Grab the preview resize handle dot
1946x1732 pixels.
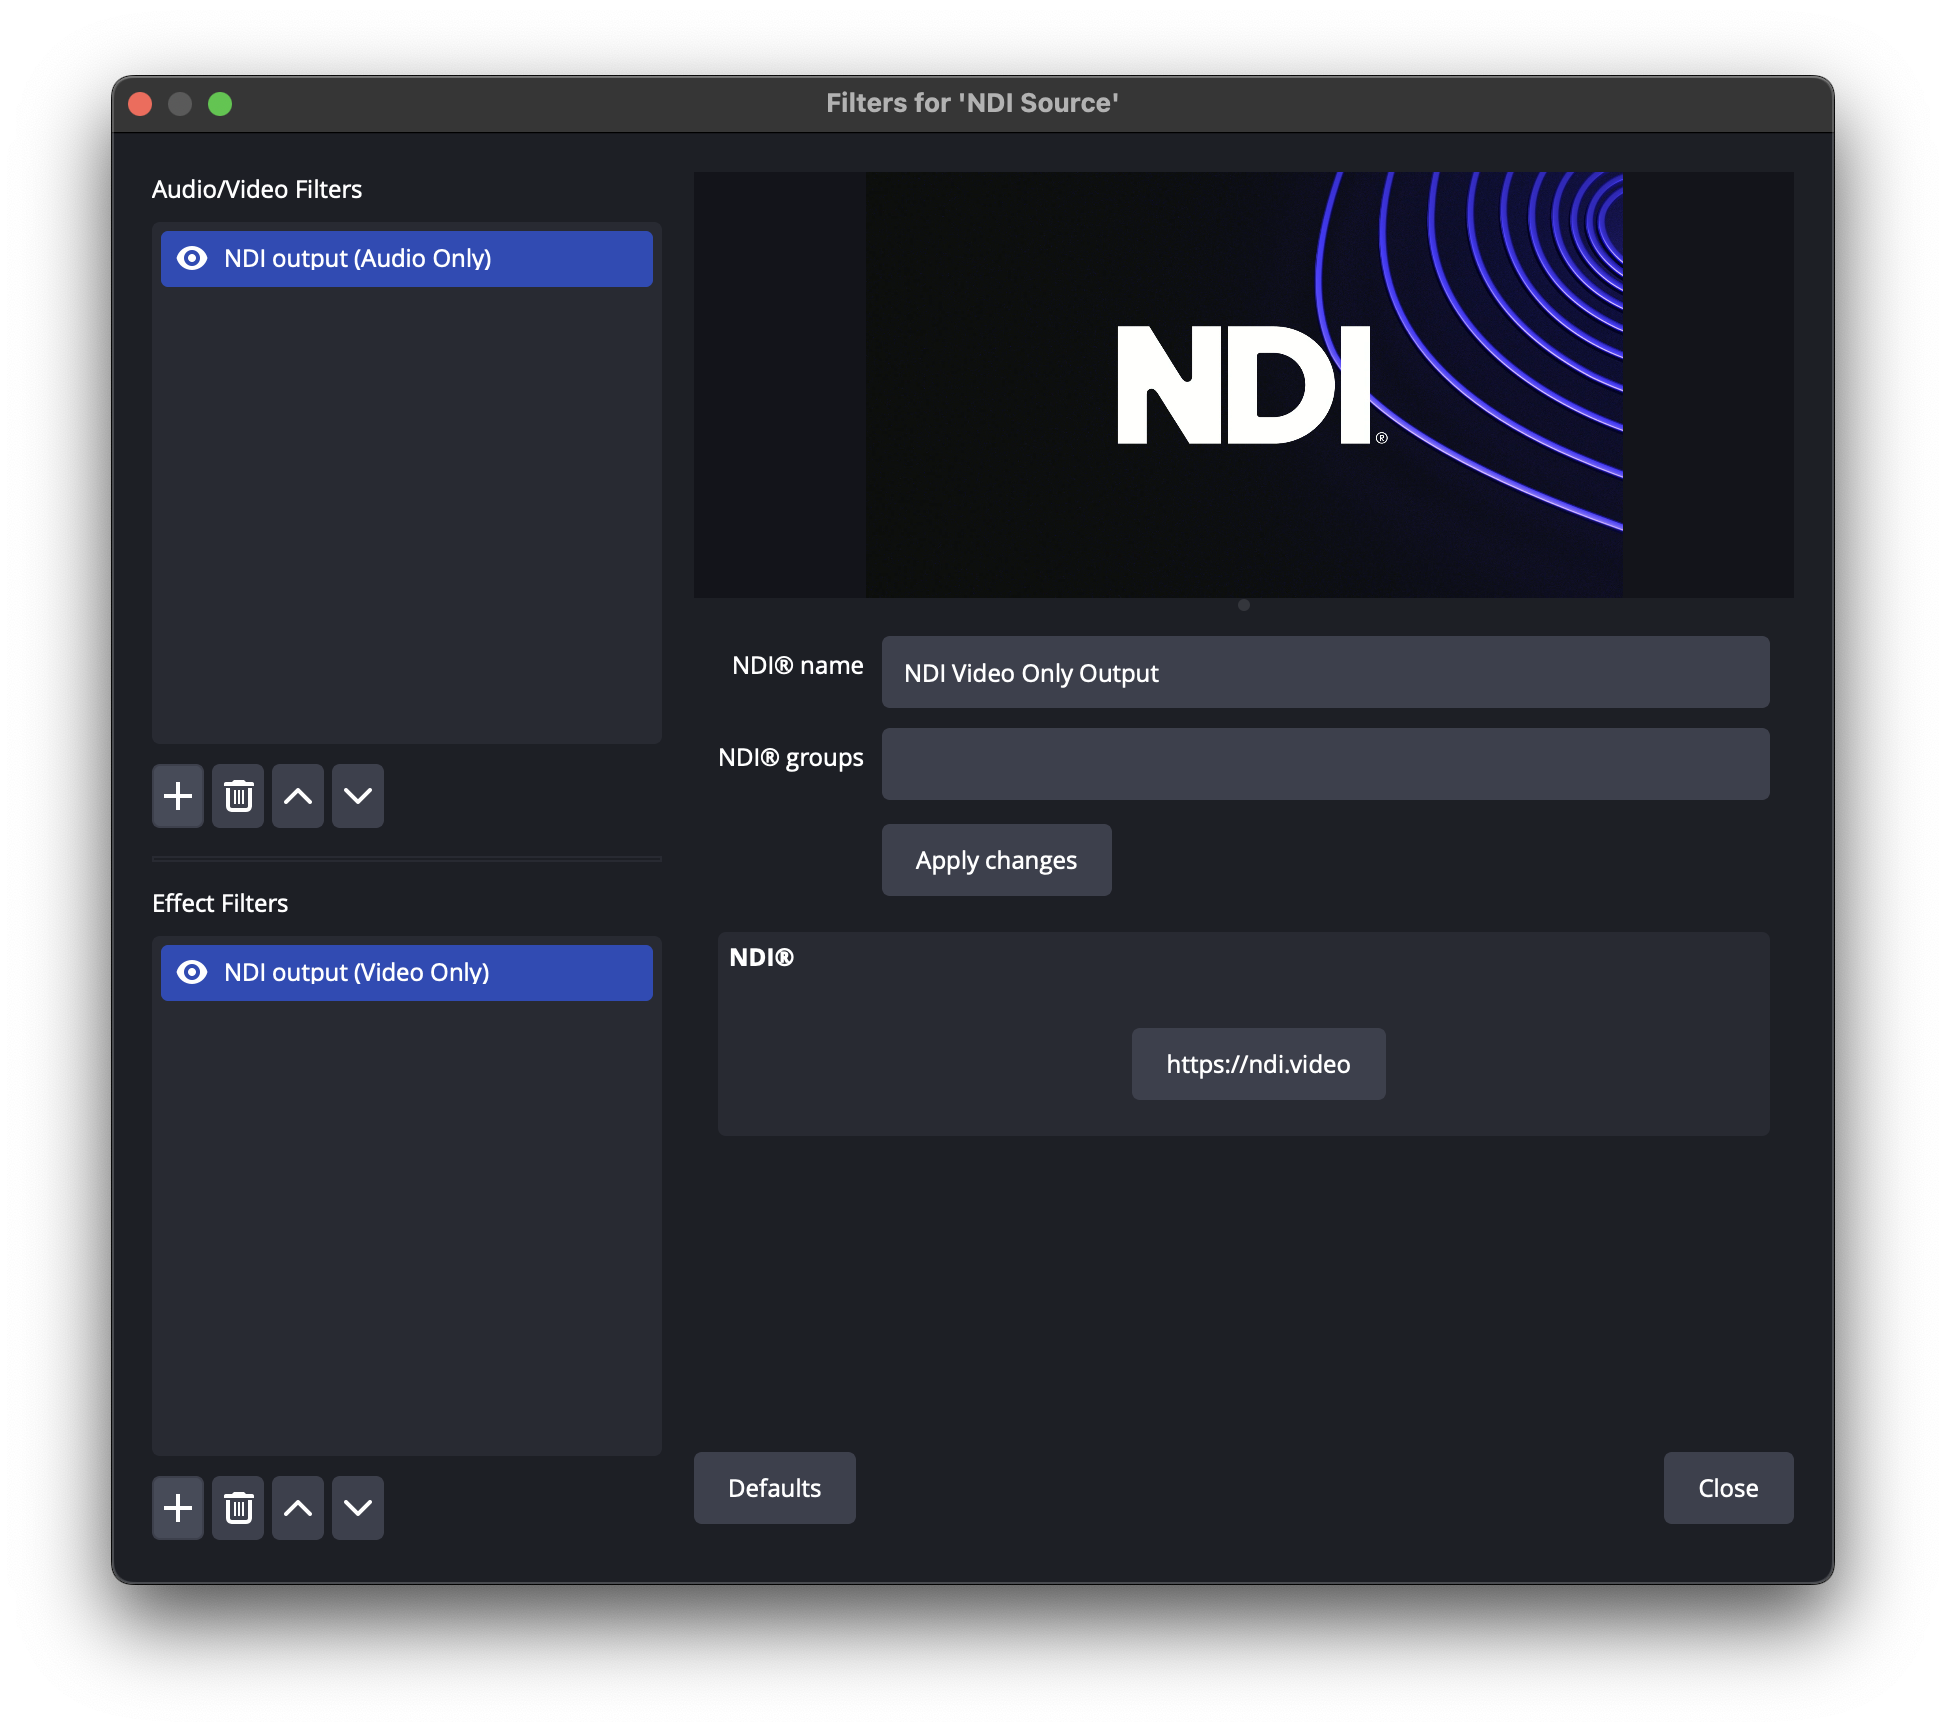point(1244,605)
